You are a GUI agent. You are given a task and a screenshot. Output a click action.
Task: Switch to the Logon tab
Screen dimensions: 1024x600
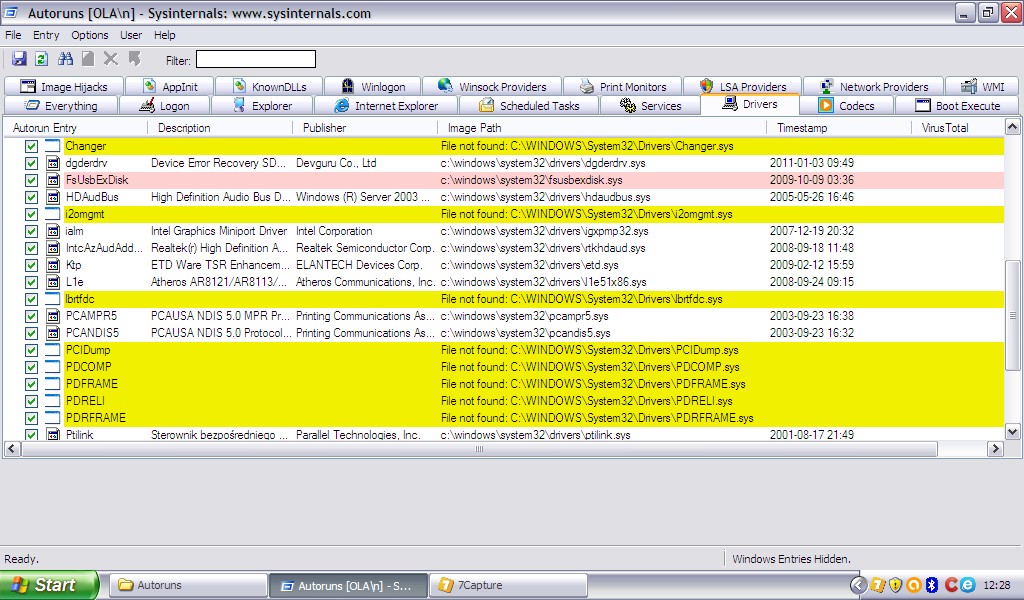point(165,106)
